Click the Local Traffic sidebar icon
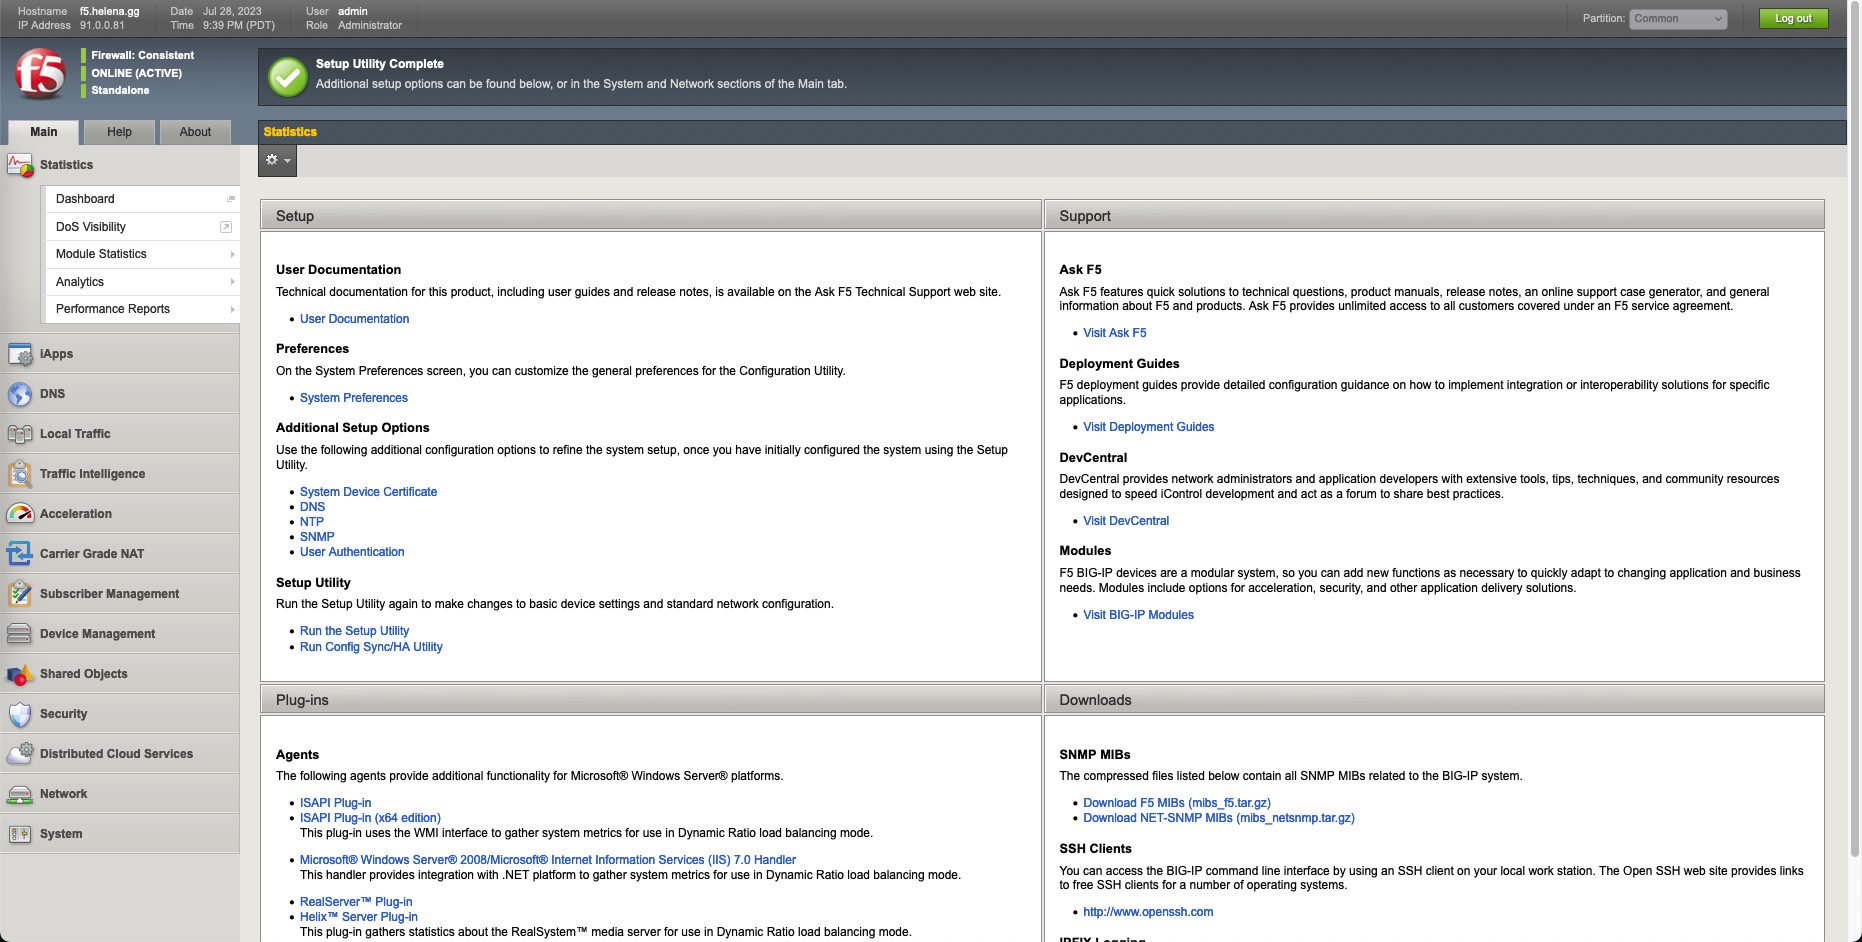Screen dimensions: 1862x942 click(x=20, y=434)
